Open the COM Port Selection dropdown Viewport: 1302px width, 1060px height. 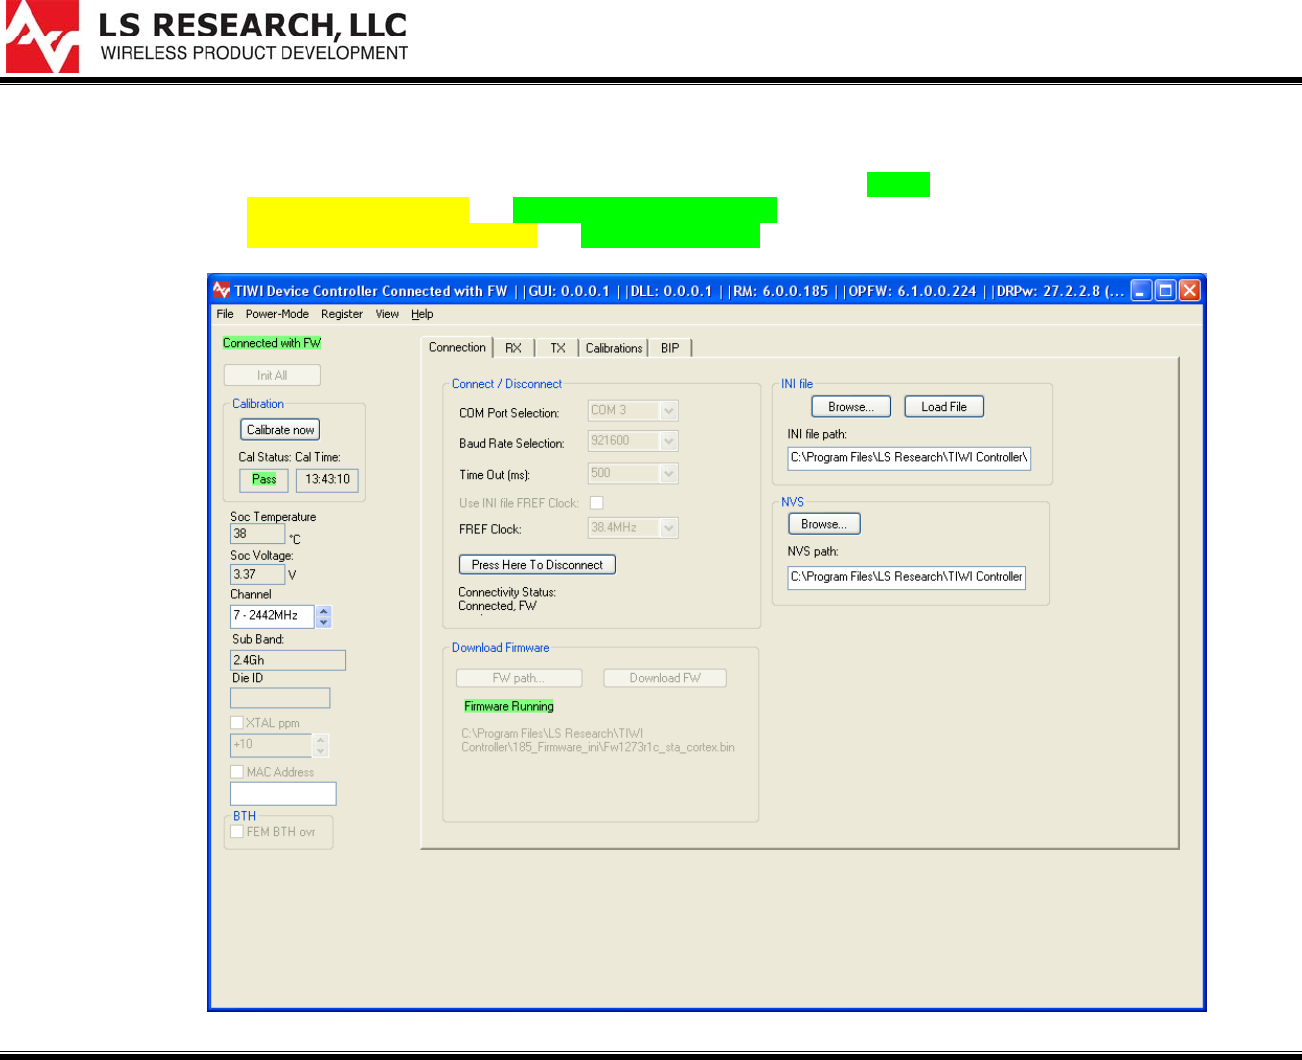[x=633, y=411]
